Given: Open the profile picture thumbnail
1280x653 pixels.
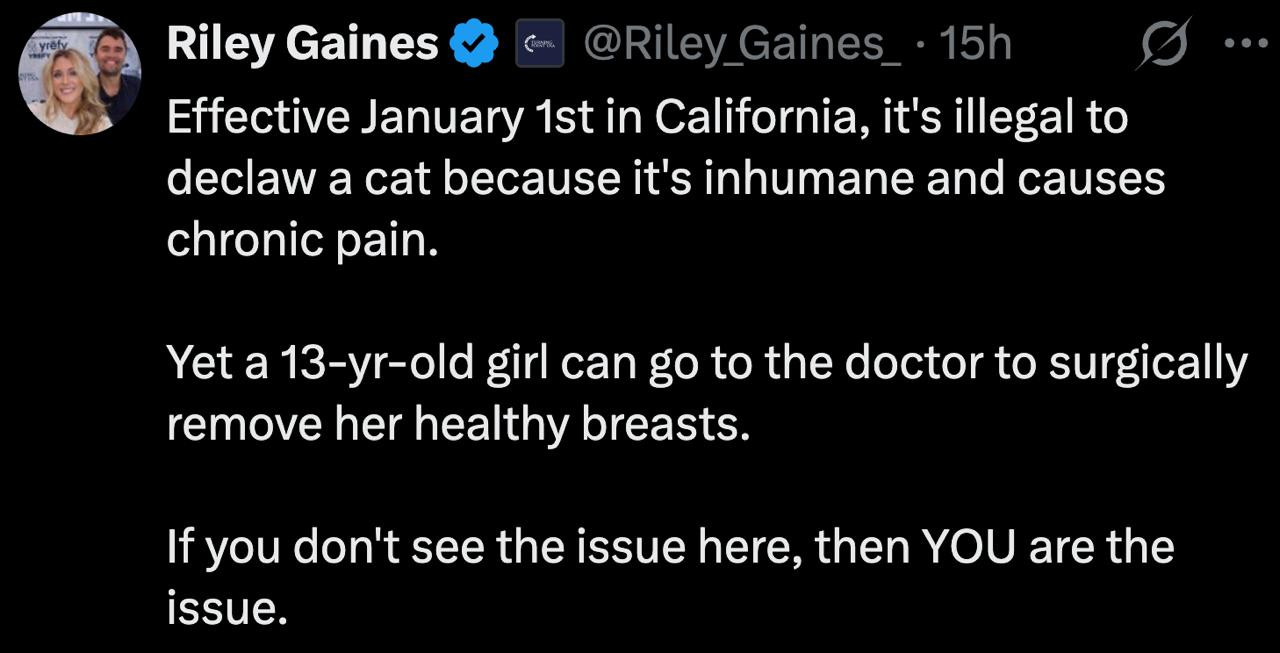Looking at the screenshot, I should (81, 75).
